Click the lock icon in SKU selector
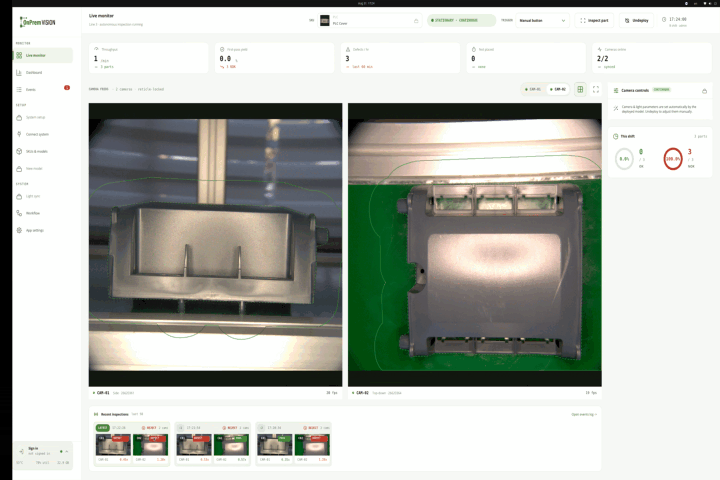720x480 pixels. [x=416, y=21]
